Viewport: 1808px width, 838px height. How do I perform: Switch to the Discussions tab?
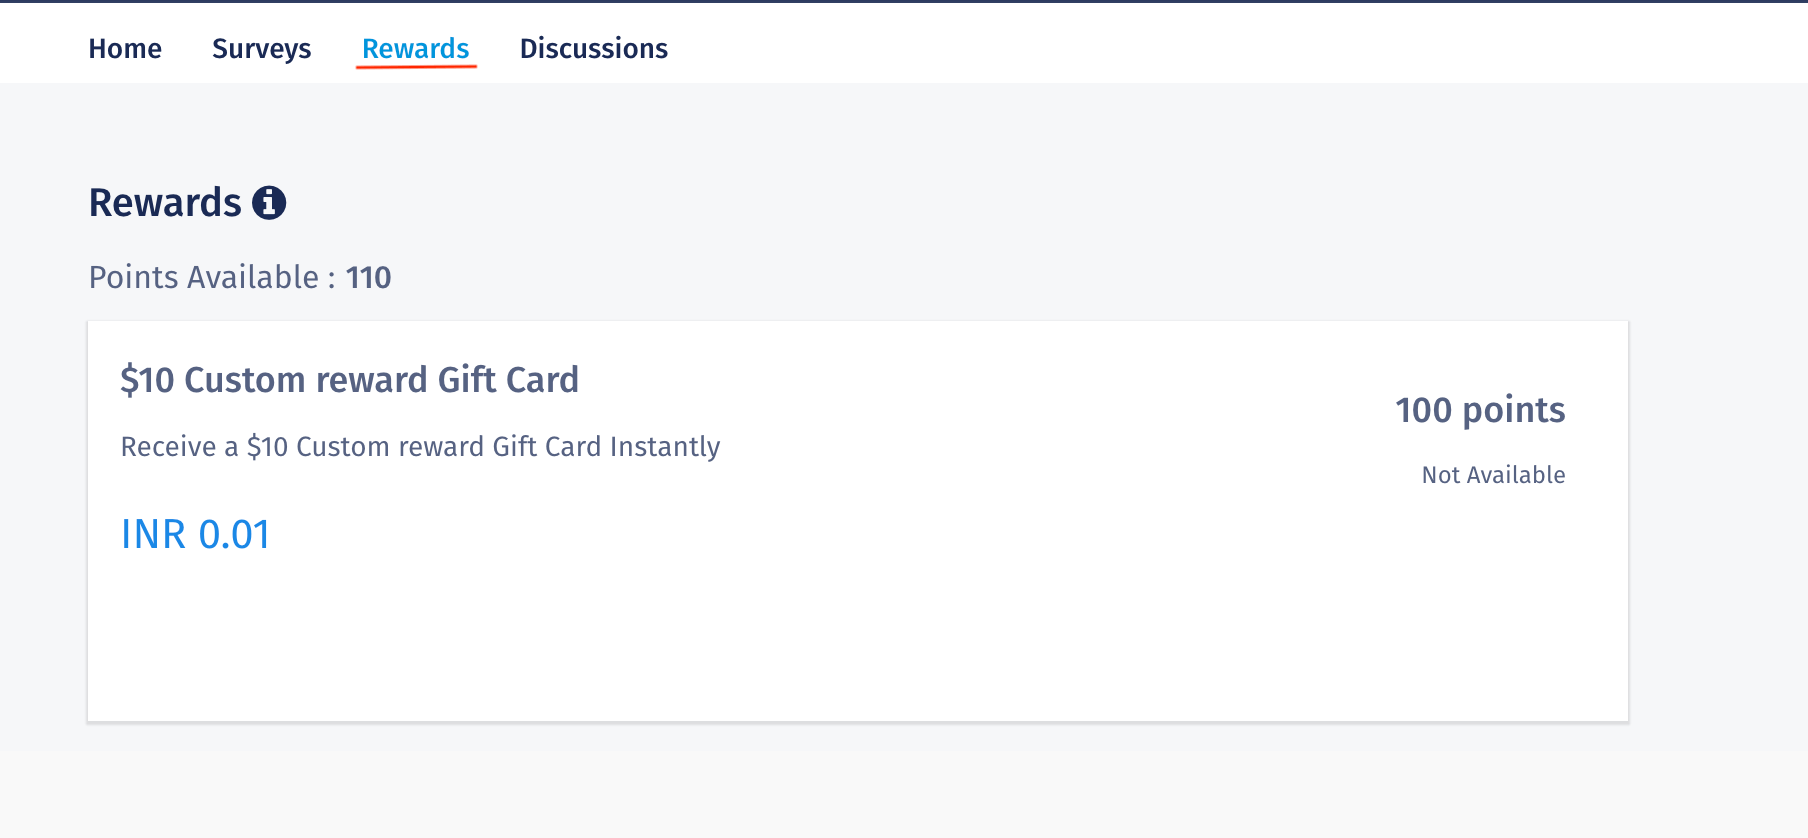[593, 48]
